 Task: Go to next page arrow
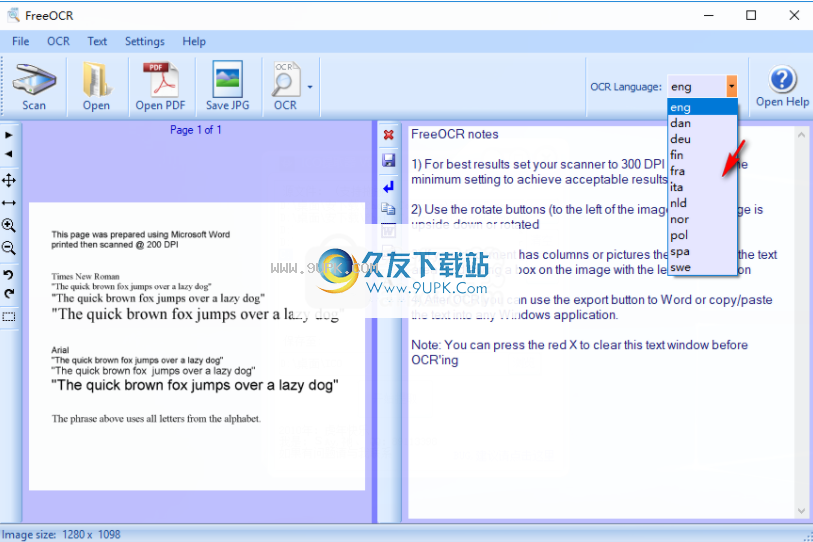tap(9, 135)
